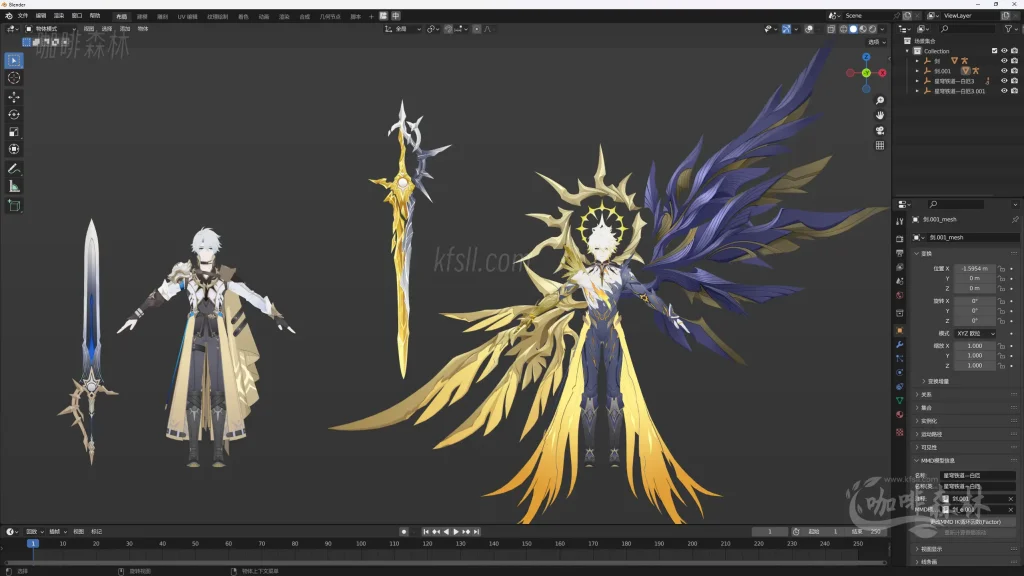Open transform orientation dropdown
Image resolution: width=1024 pixels, height=576 pixels.
[x=403, y=29]
